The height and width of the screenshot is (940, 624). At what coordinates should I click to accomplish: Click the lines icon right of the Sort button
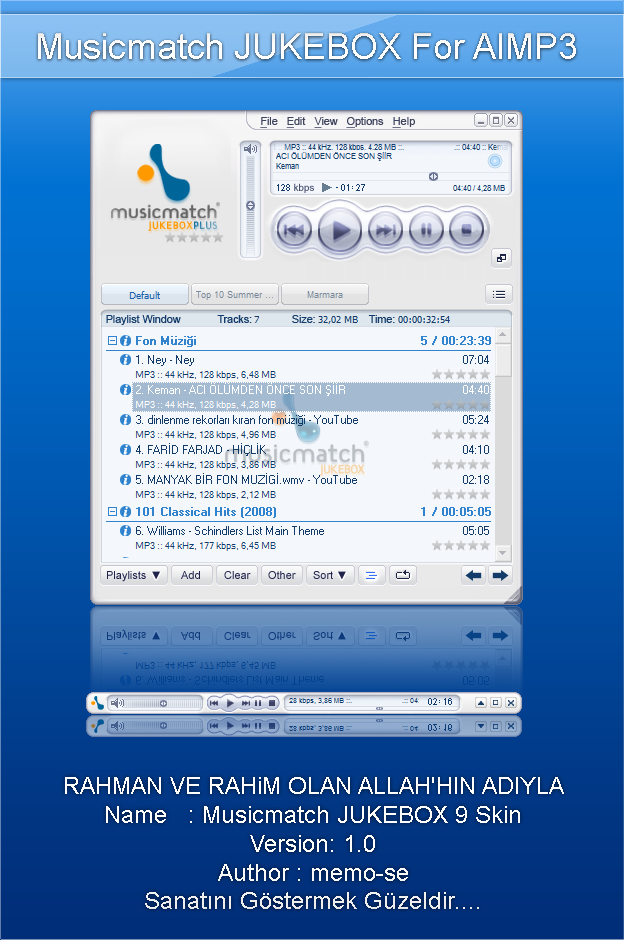[372, 576]
